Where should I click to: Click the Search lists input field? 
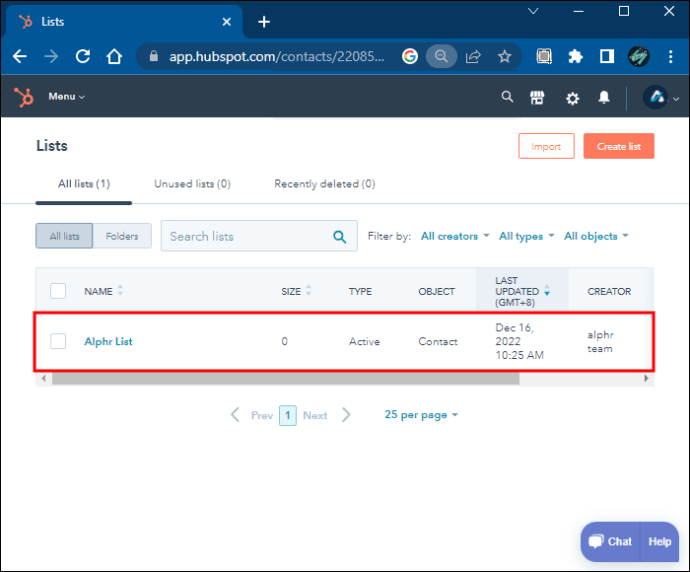pos(246,236)
